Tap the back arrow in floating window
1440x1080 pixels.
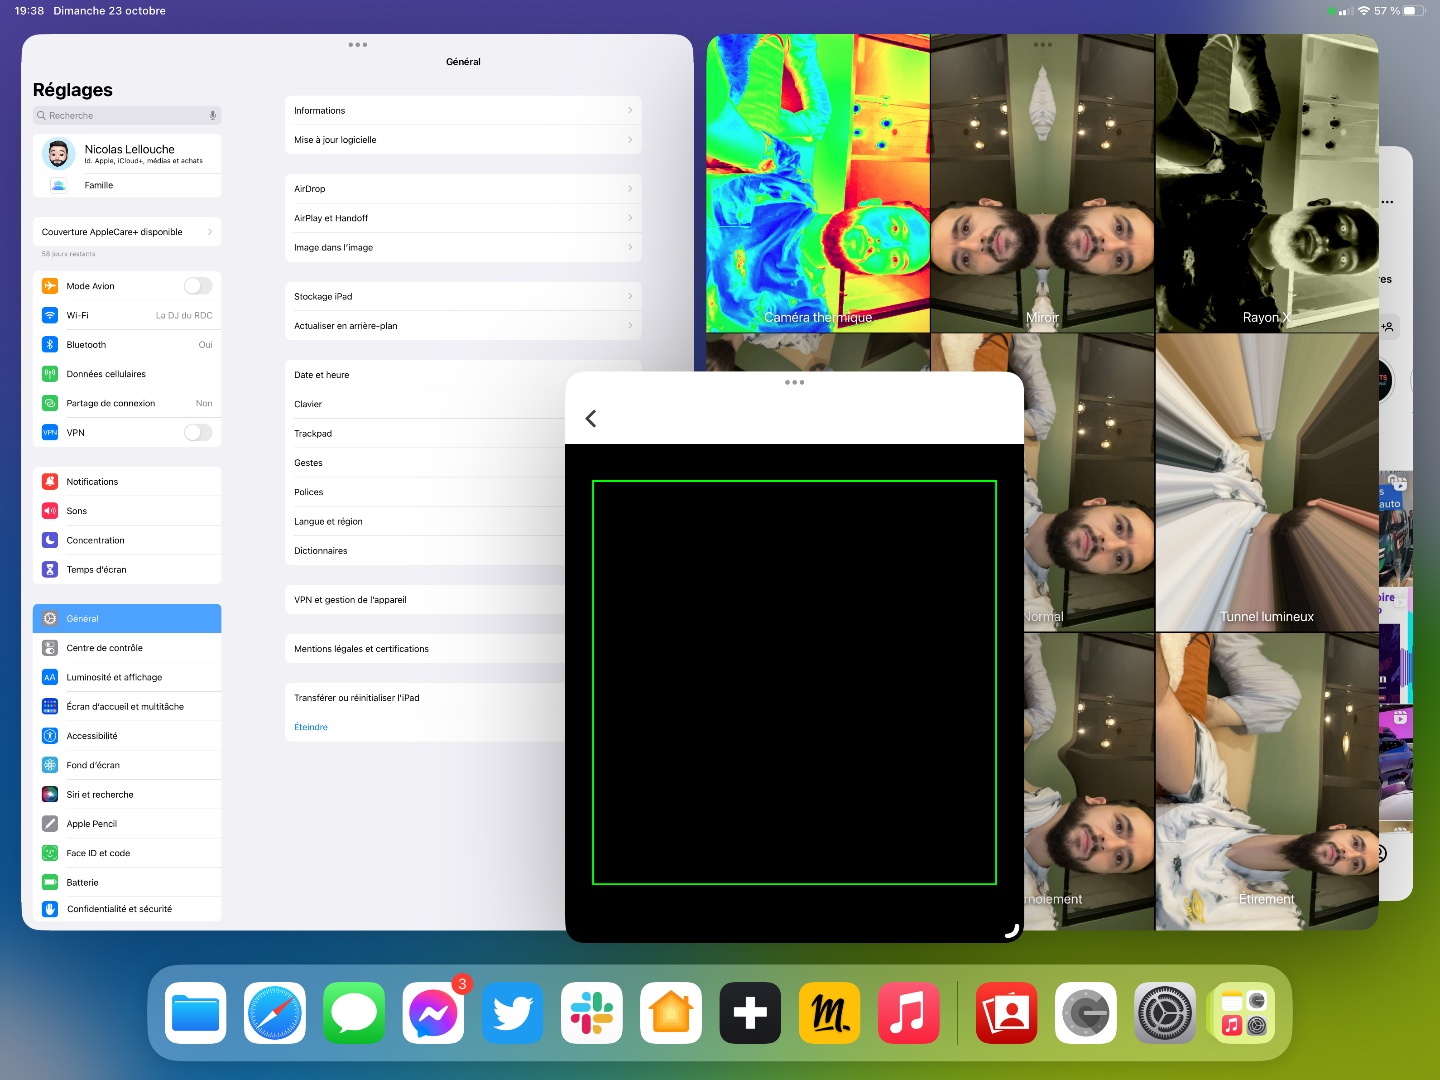coord(591,418)
